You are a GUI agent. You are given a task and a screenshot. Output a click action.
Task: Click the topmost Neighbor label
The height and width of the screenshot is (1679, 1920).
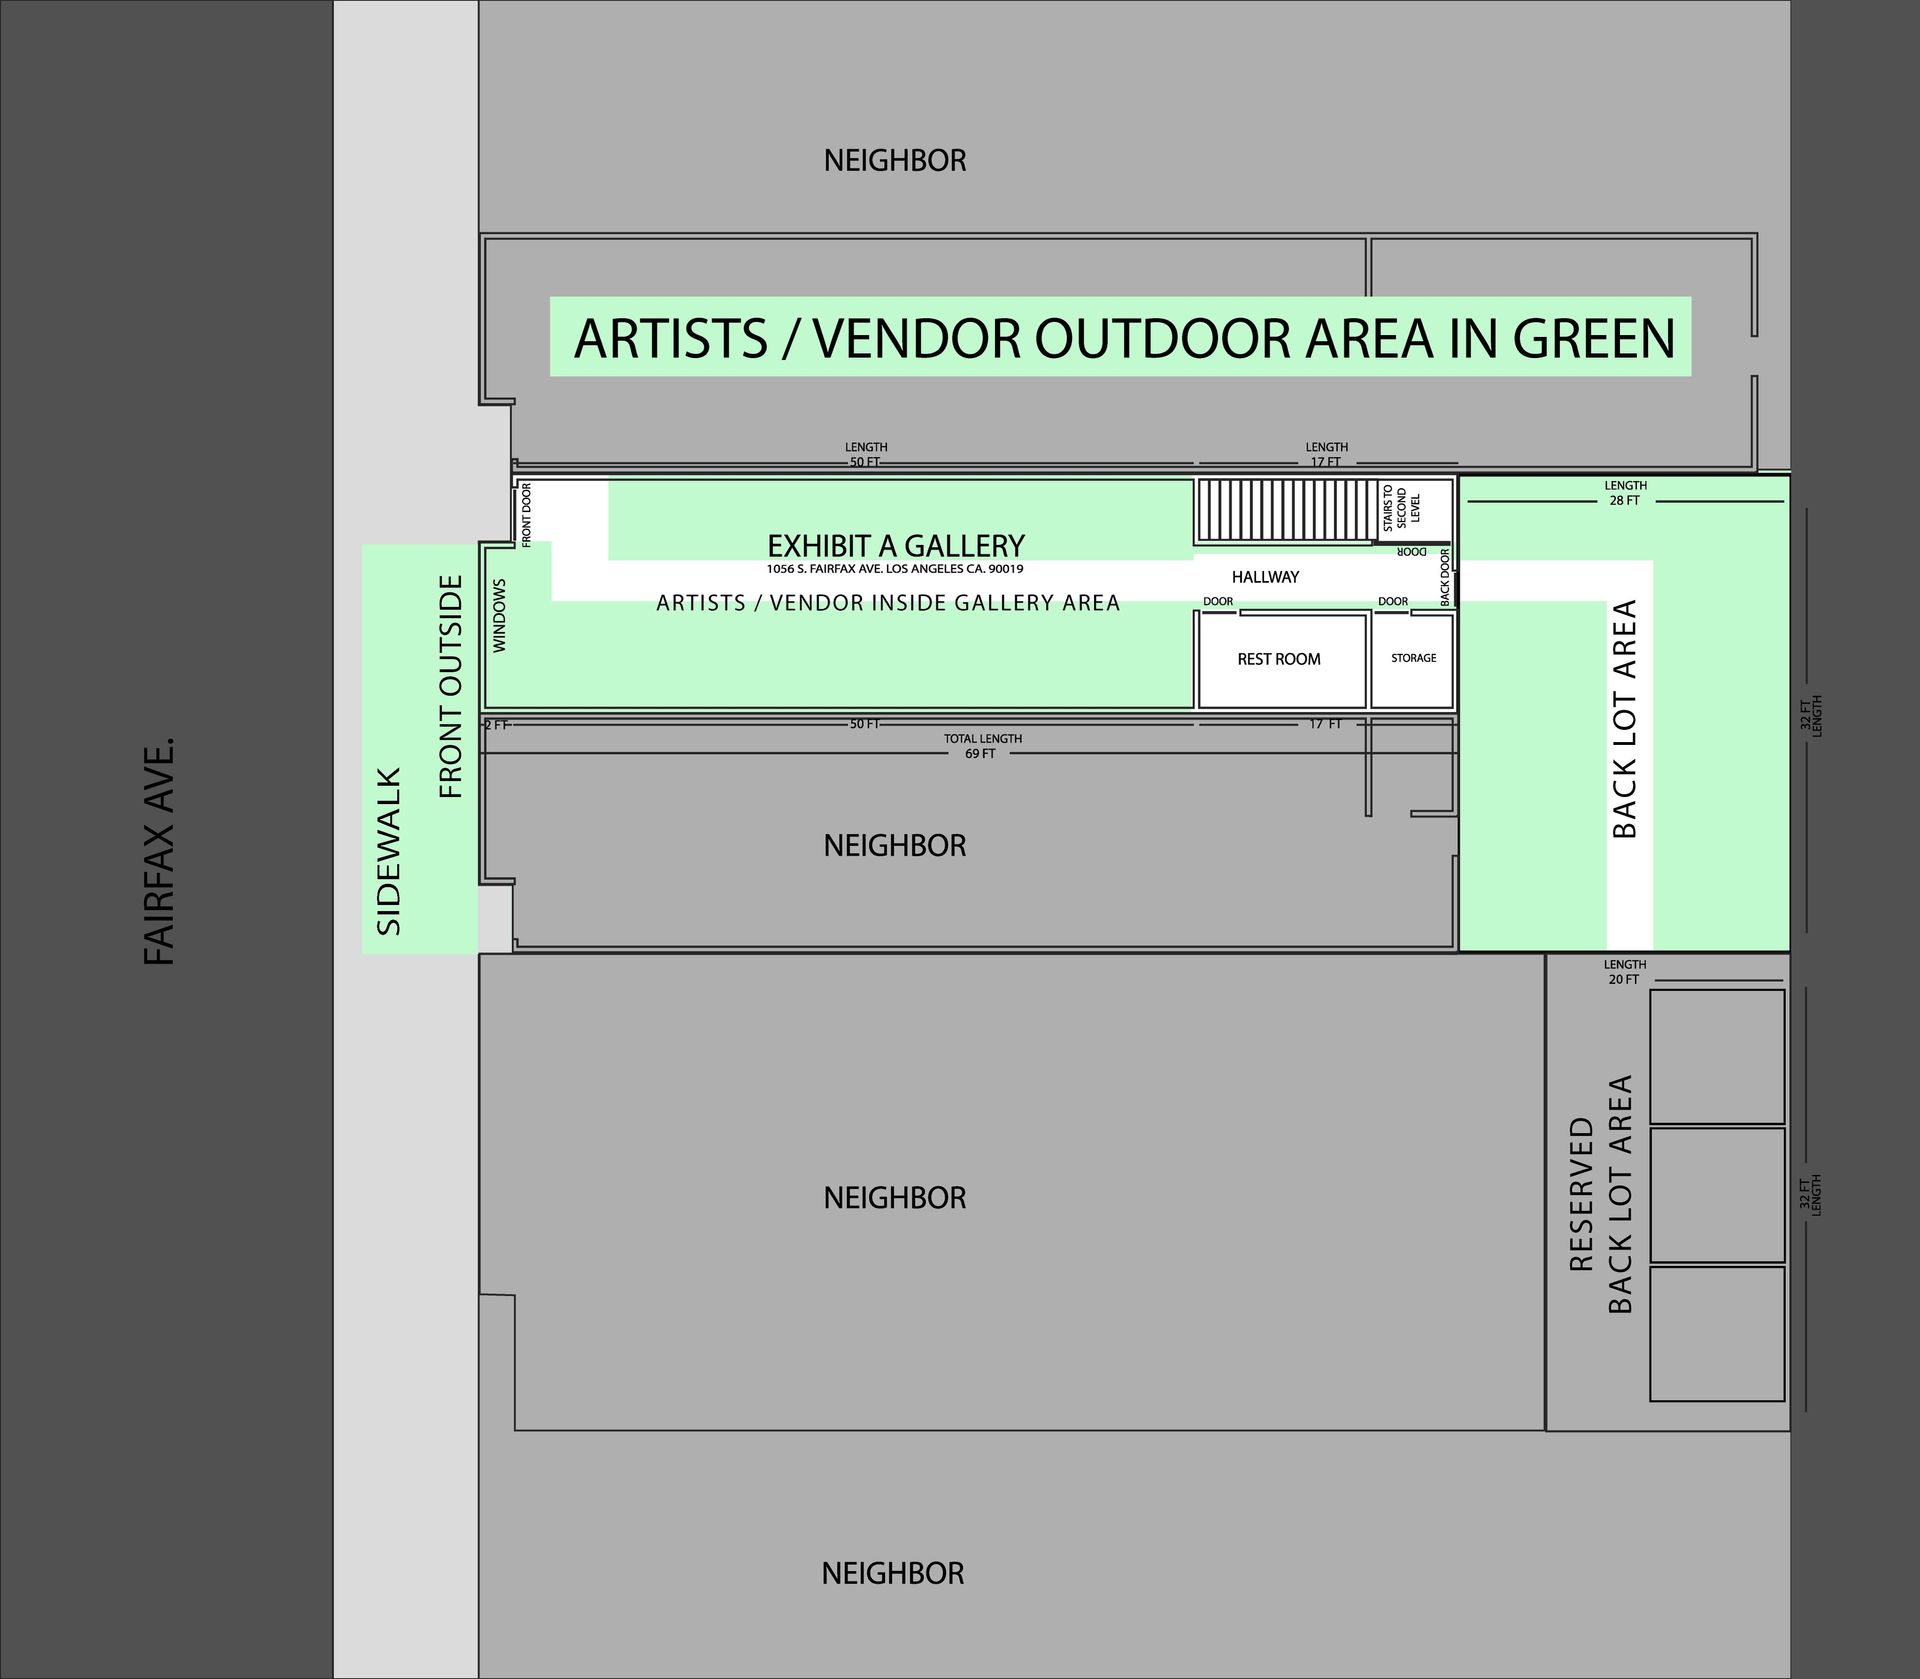pyautogui.click(x=895, y=161)
